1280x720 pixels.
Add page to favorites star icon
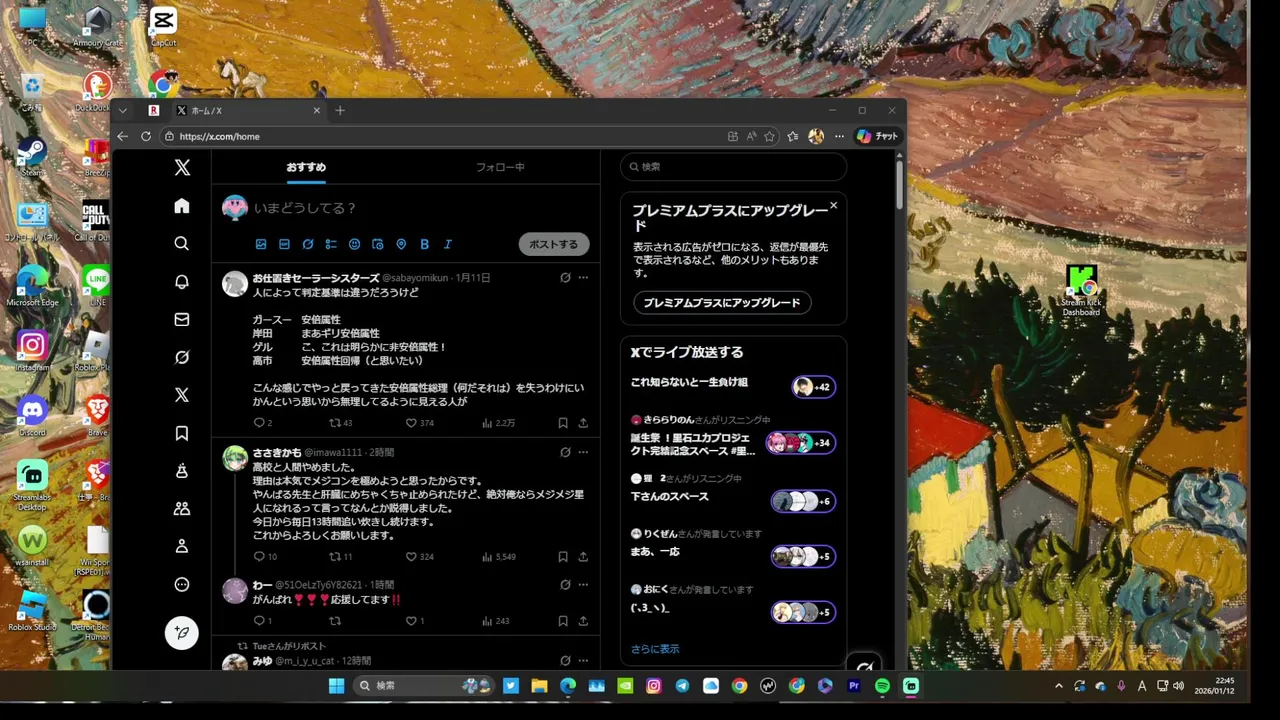[x=769, y=137]
